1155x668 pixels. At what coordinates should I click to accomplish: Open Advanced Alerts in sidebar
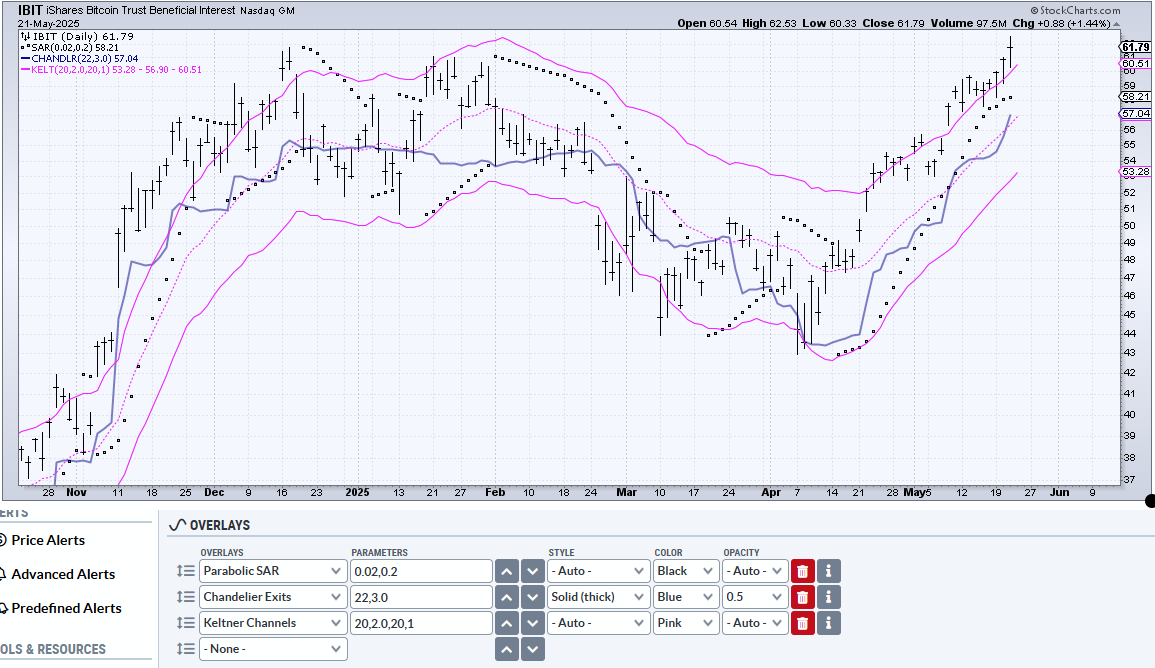tap(63, 574)
